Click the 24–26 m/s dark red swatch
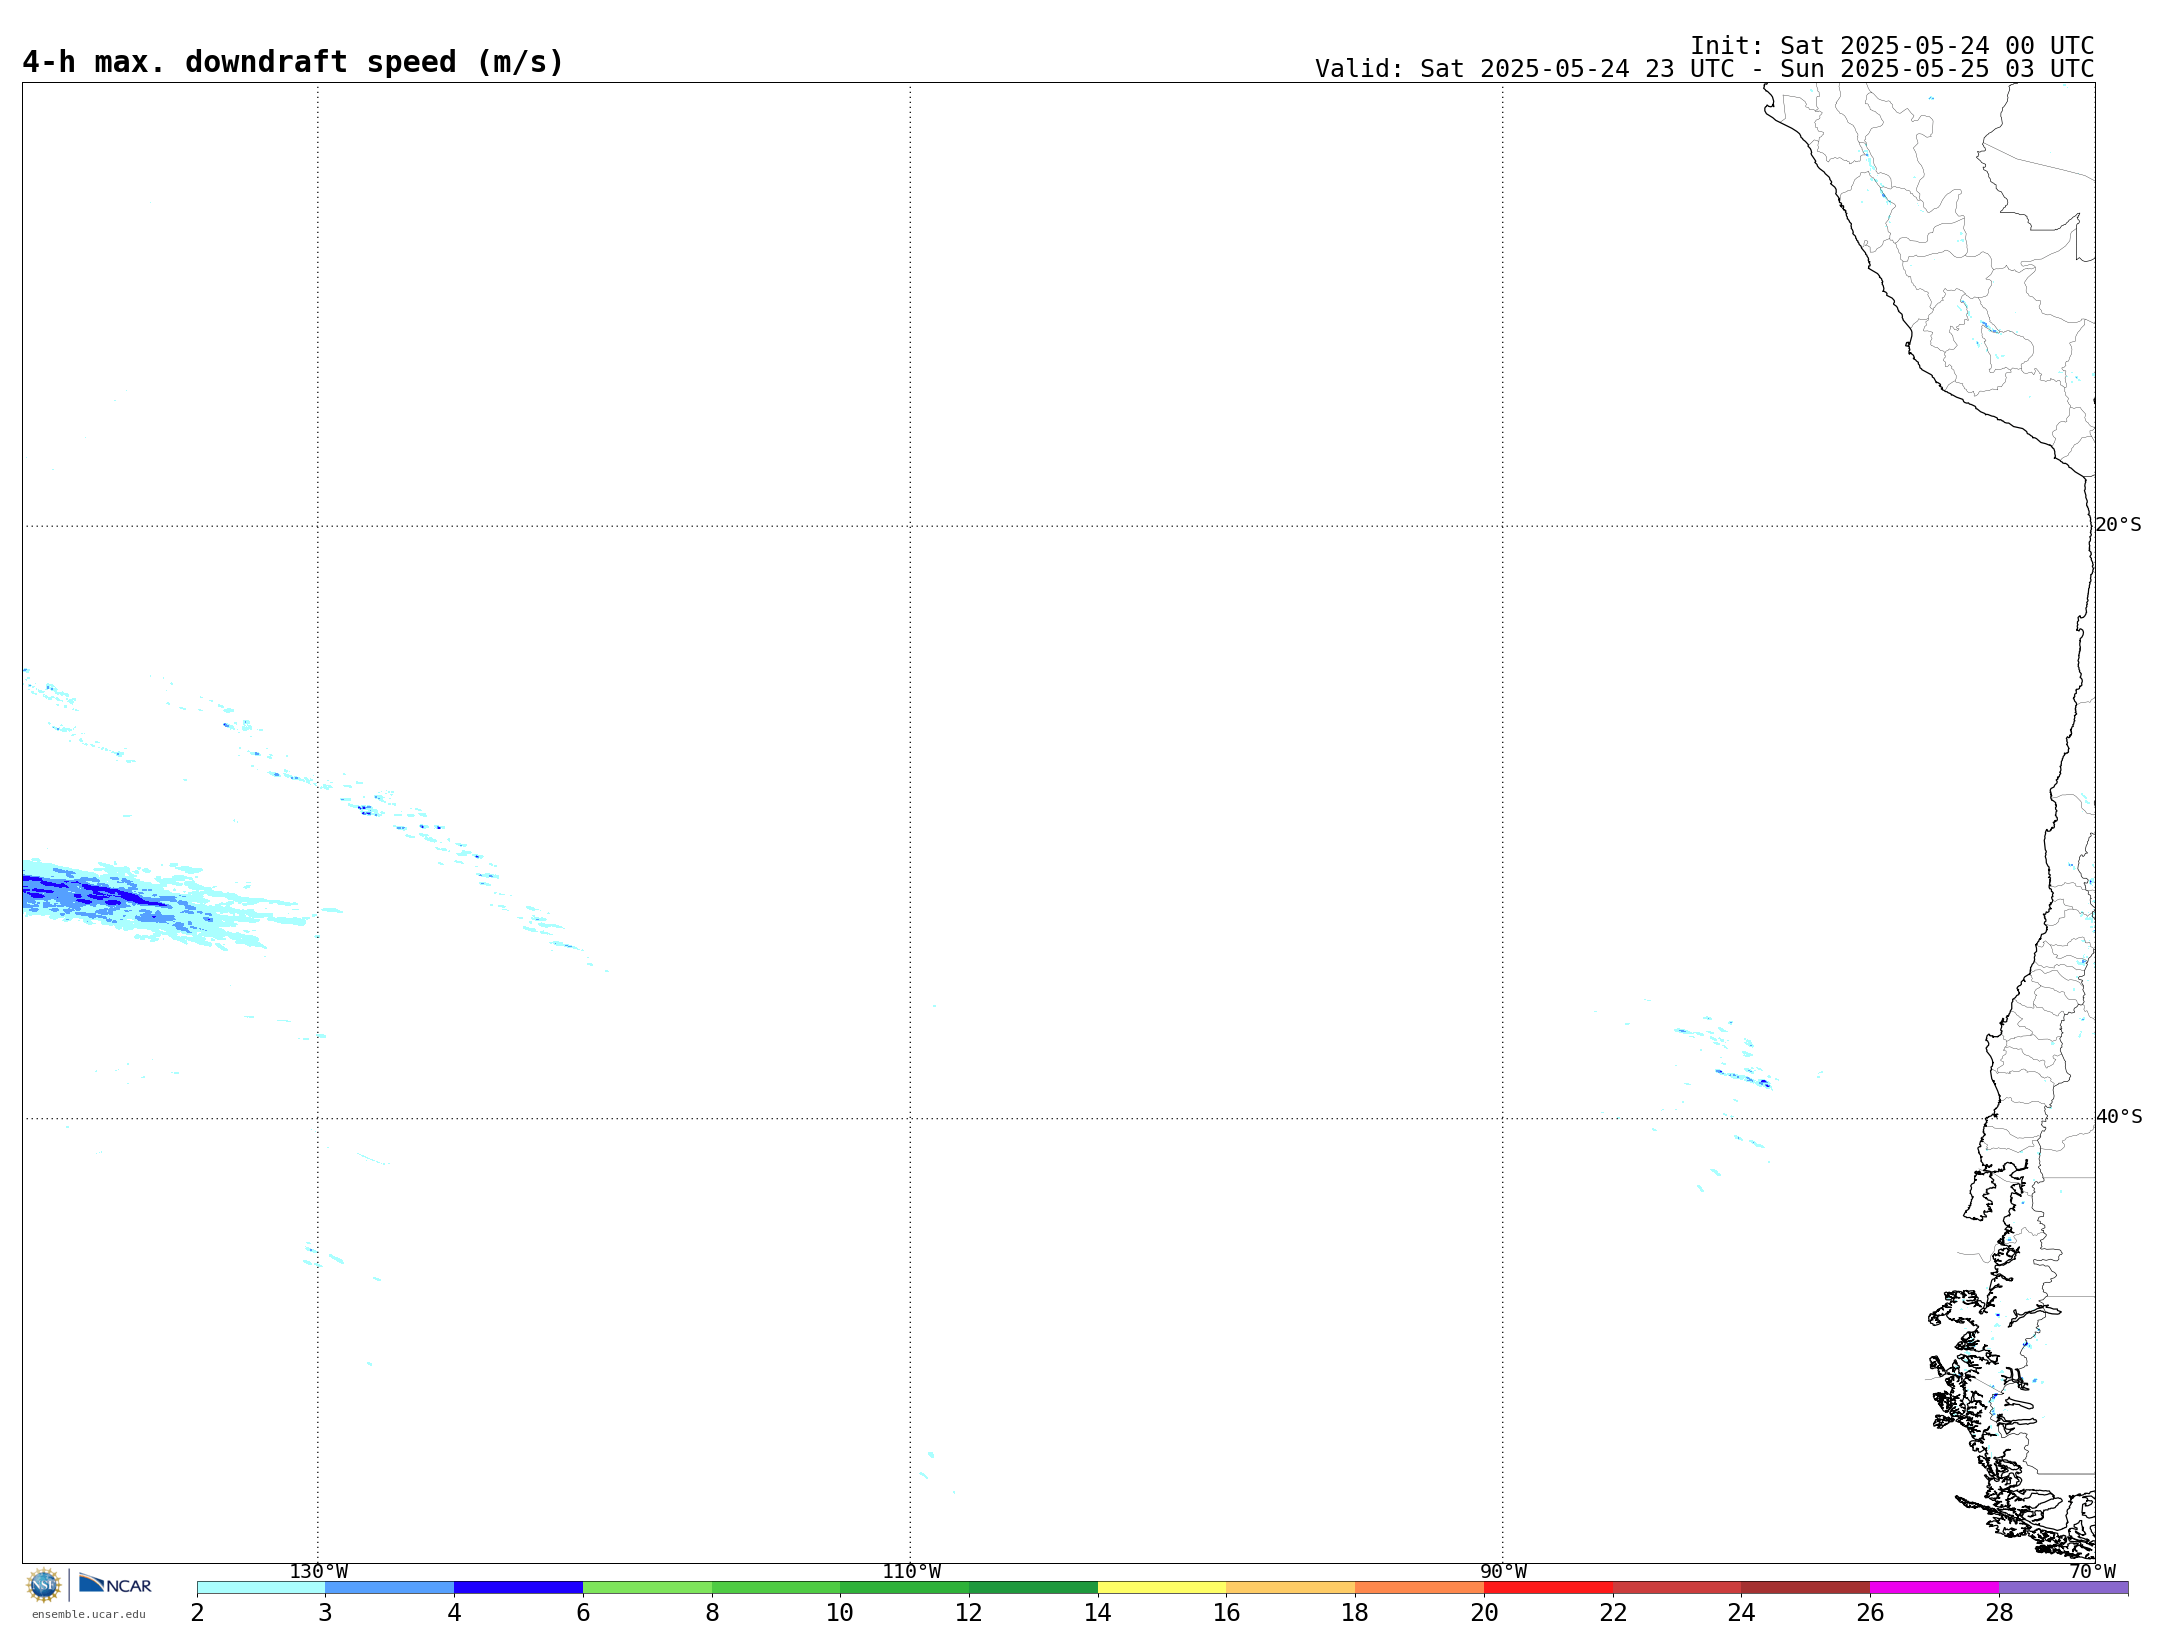2160x1626 pixels. click(x=1805, y=1588)
